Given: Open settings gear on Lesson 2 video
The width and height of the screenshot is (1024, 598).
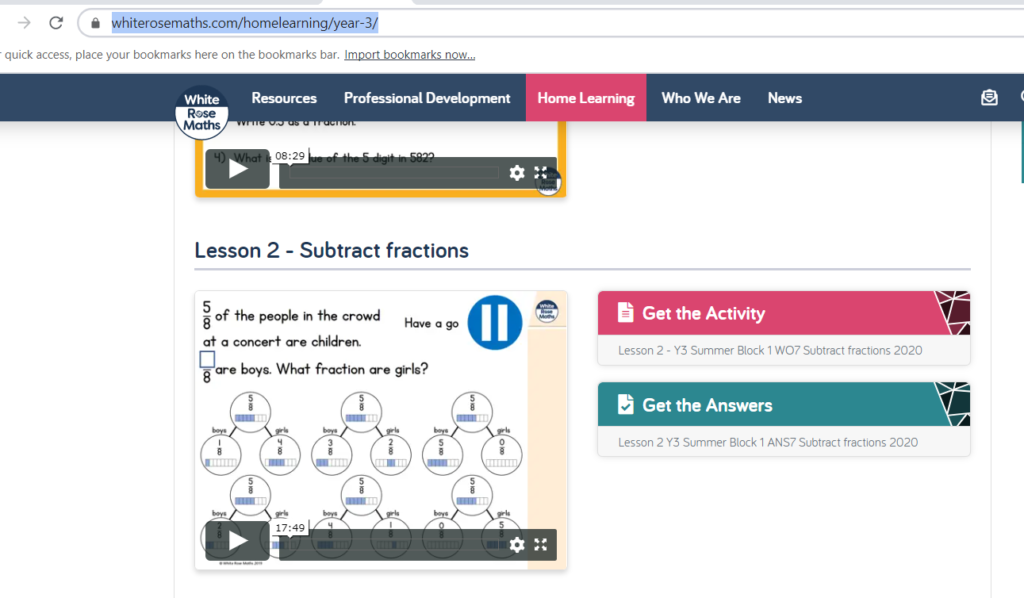Looking at the screenshot, I should pyautogui.click(x=517, y=545).
